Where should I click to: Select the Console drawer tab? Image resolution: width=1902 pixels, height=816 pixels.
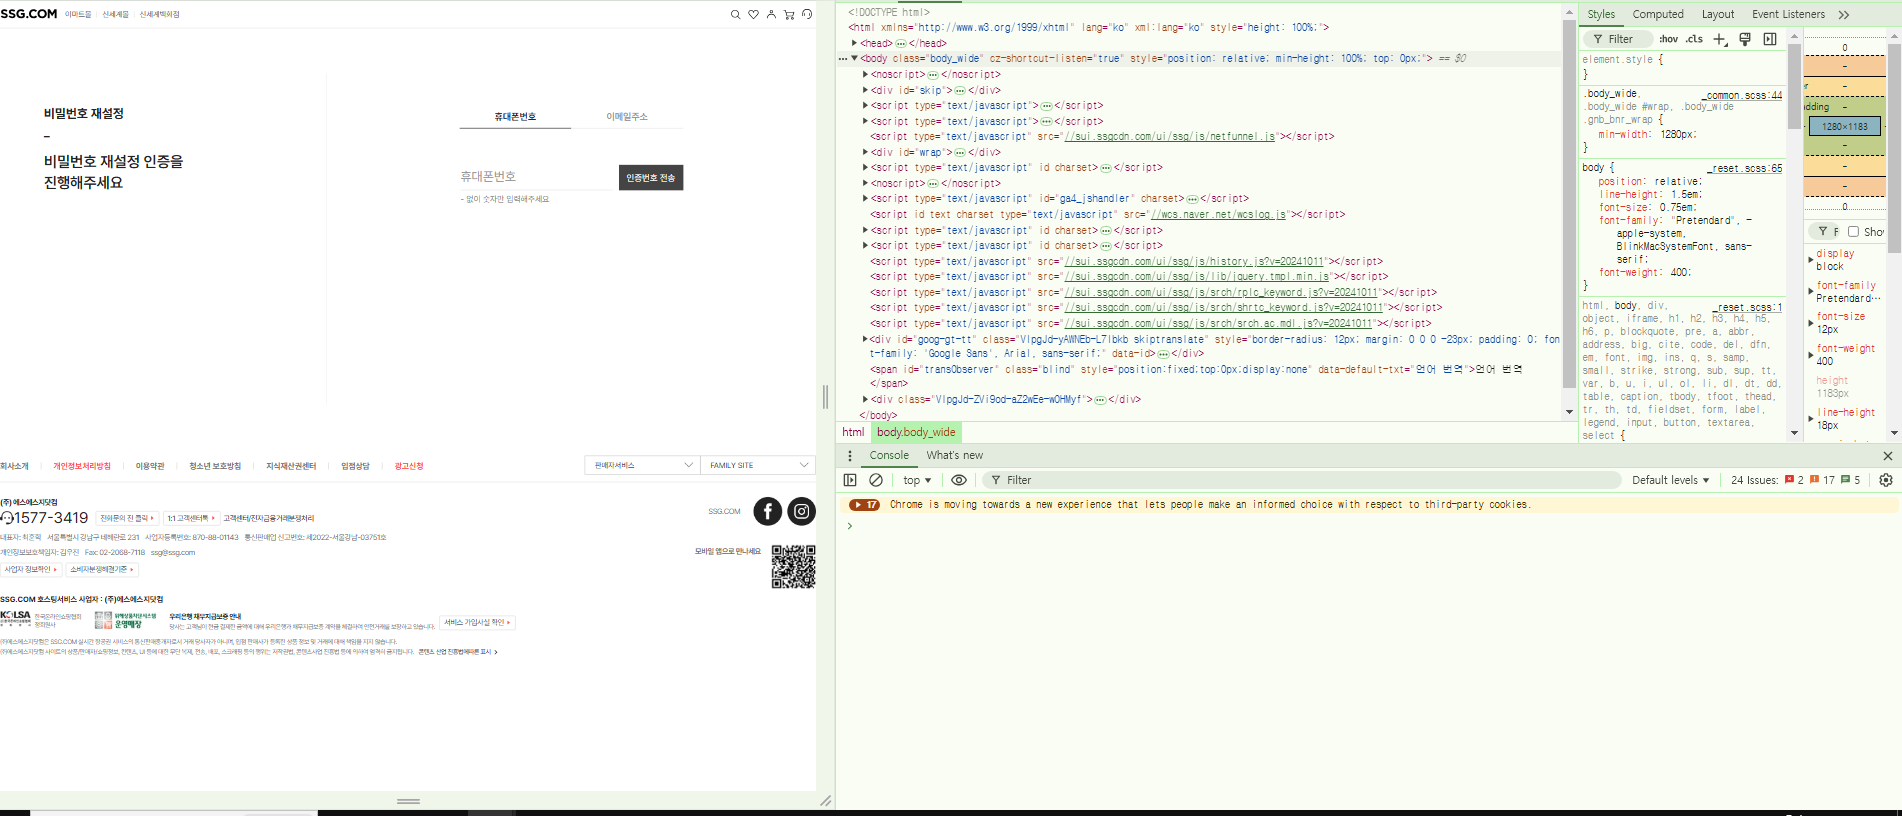click(x=889, y=455)
